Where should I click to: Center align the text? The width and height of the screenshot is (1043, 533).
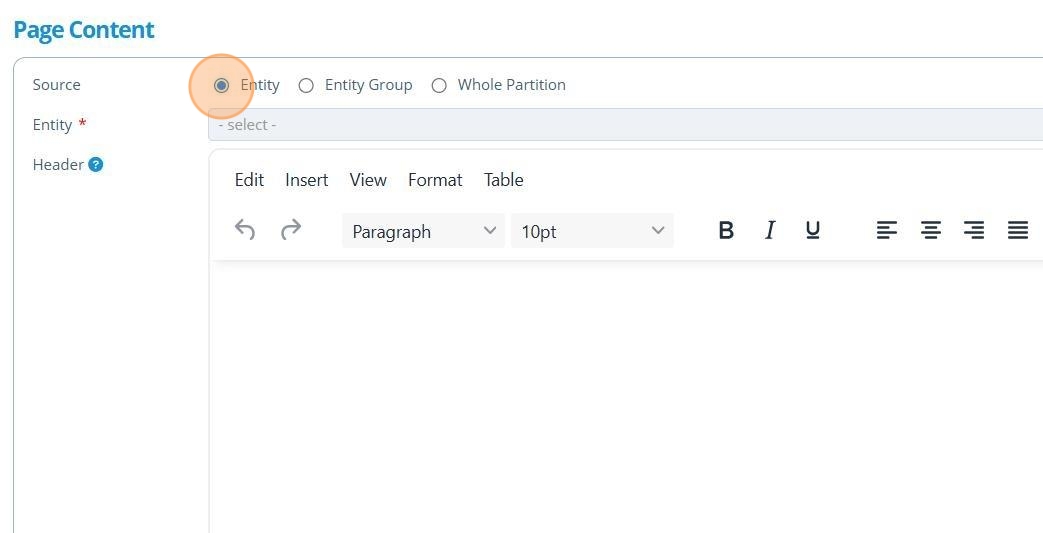(931, 231)
